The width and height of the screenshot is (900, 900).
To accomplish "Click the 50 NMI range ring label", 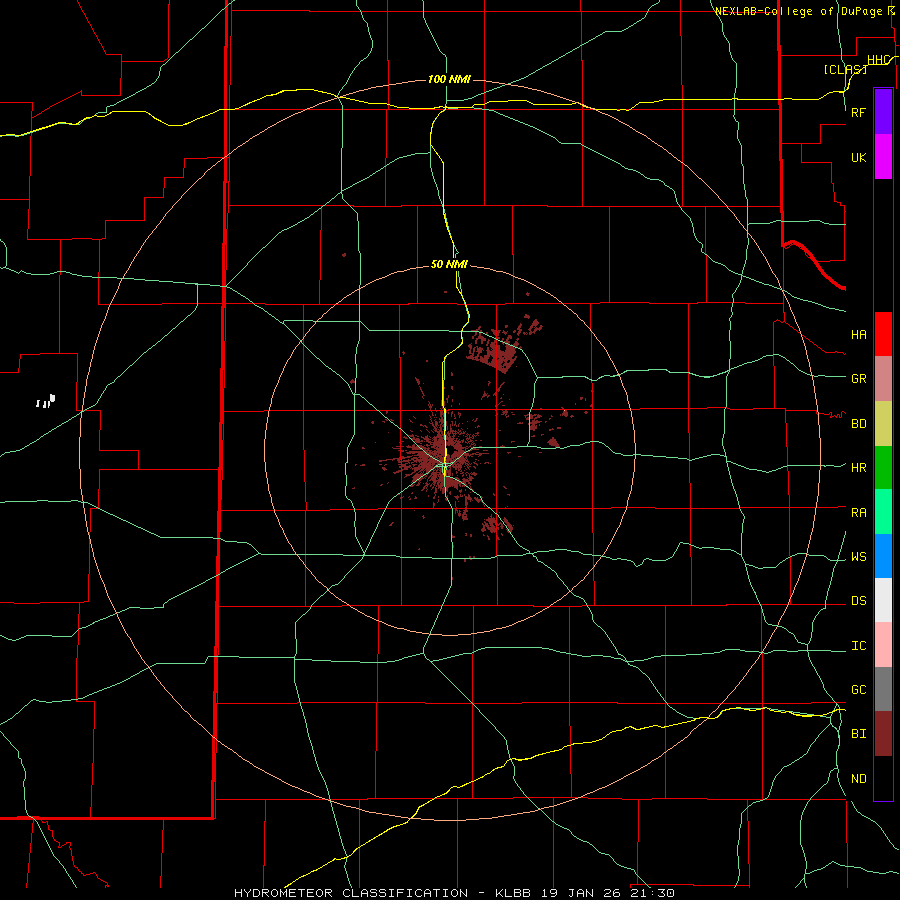I will (x=449, y=264).
